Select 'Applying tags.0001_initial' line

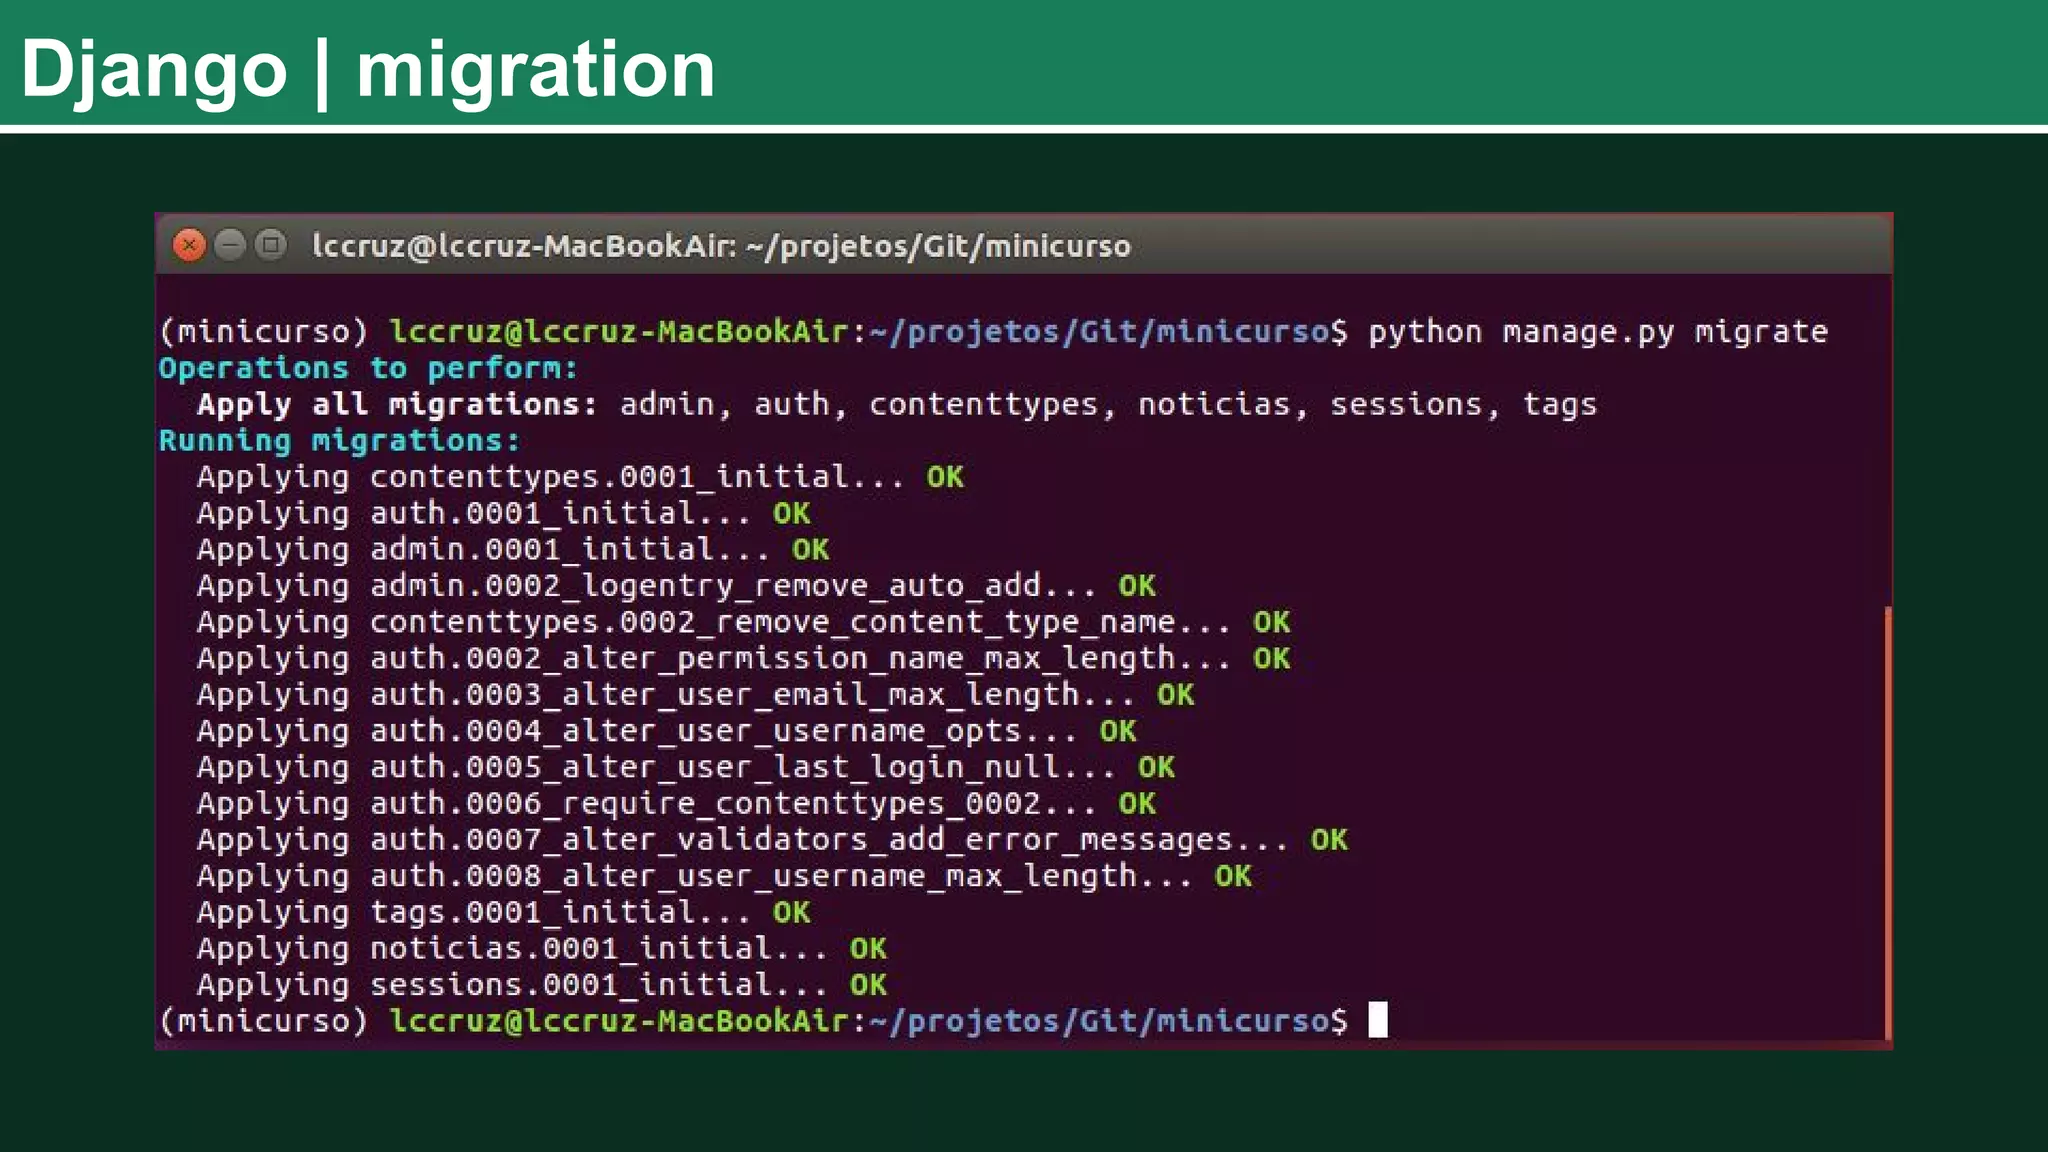point(503,912)
